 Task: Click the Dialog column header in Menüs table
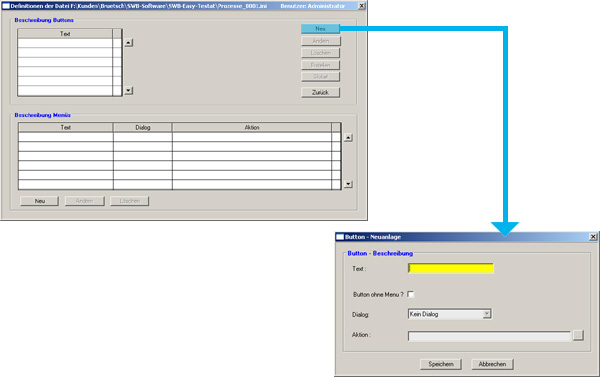[143, 127]
